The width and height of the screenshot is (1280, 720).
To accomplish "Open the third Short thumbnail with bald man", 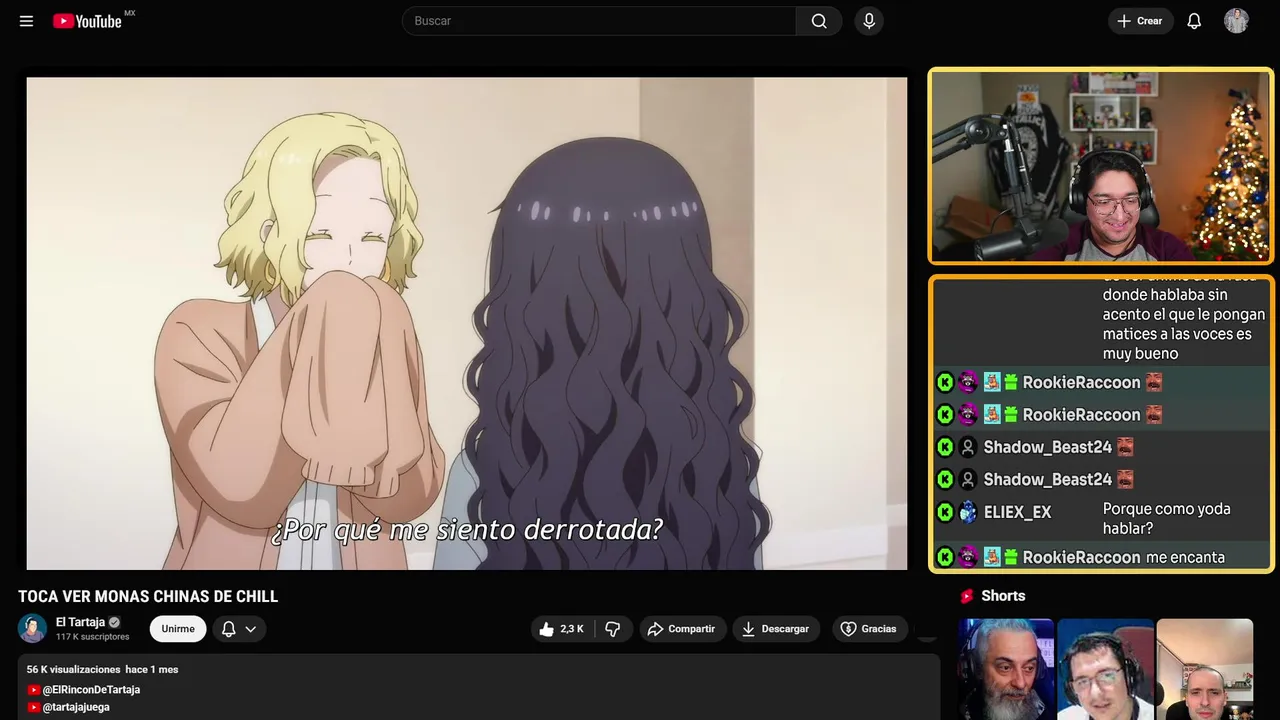I will 1204,669.
